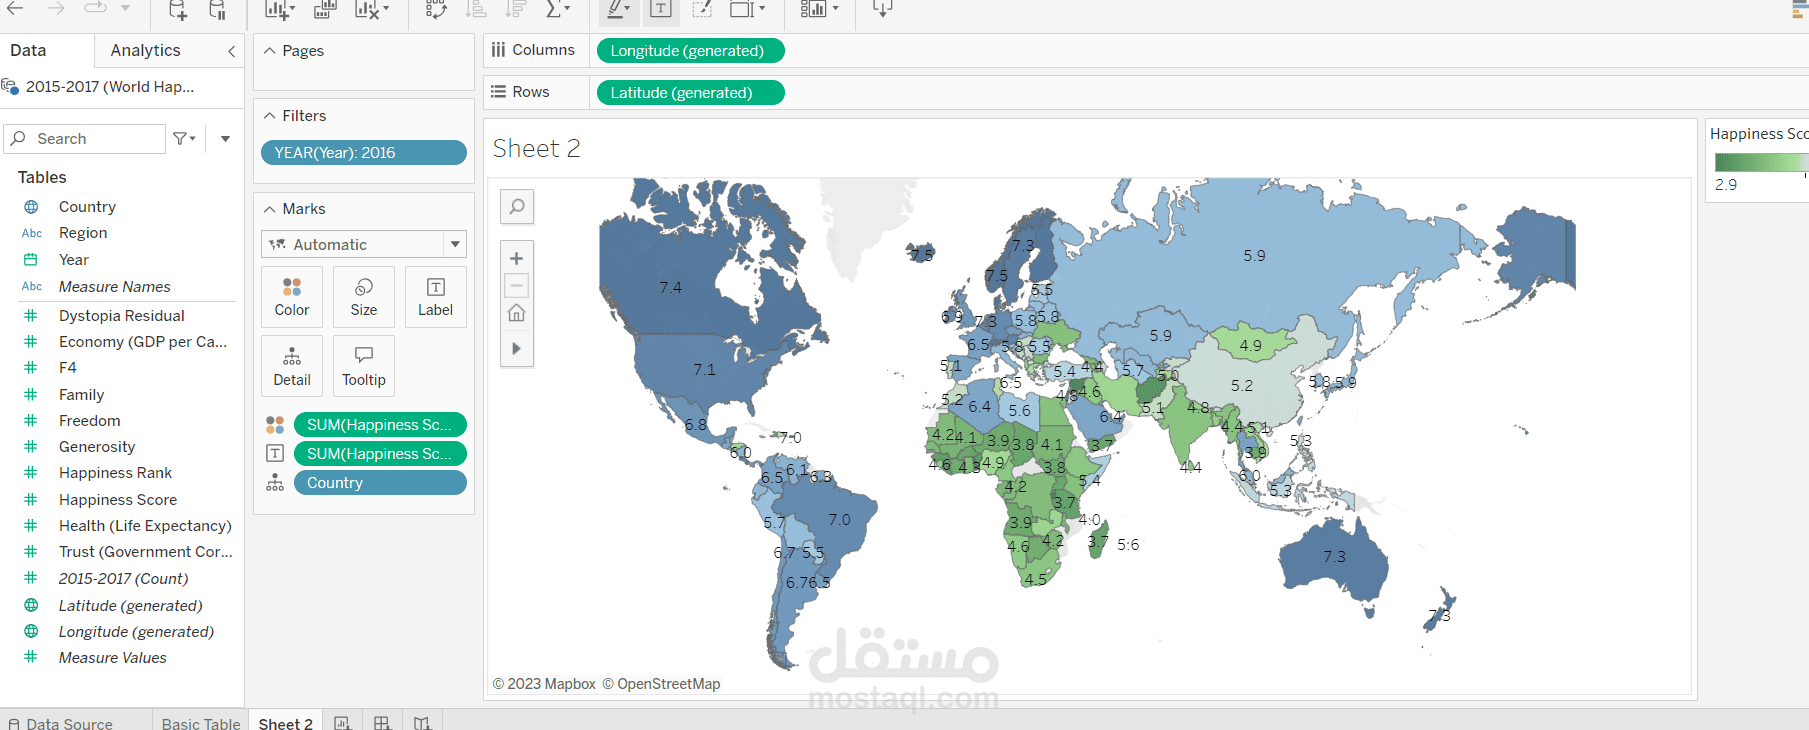
Task: Click the detail icon beside Country pill
Action: (x=275, y=482)
